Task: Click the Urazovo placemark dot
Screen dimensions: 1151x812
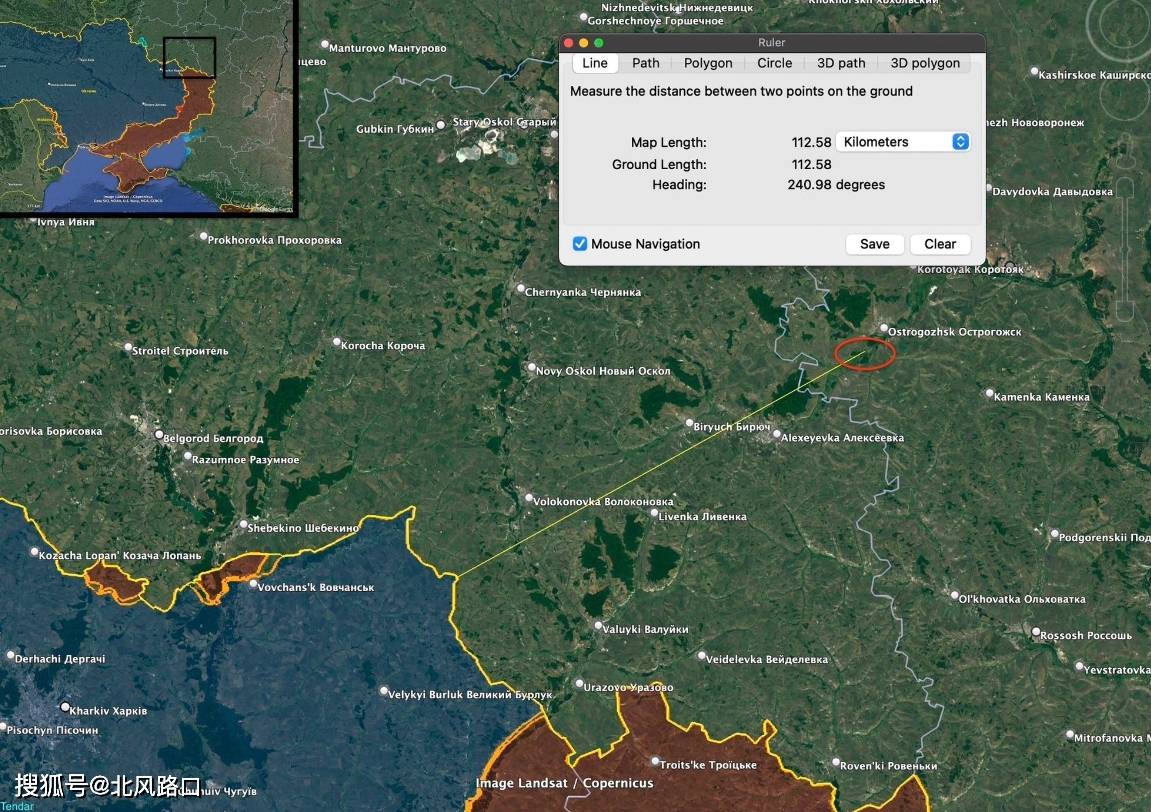Action: 579,684
